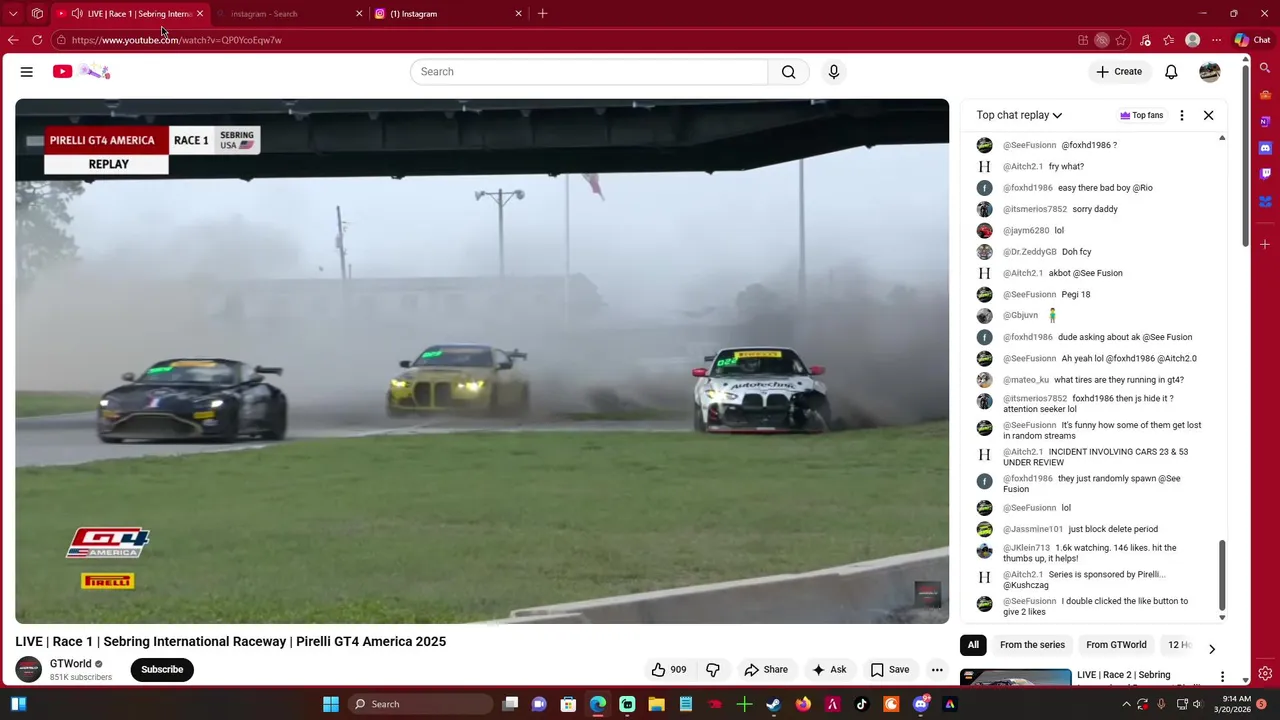The width and height of the screenshot is (1280, 720).
Task: Open sidebar settings gear
Action: 1265,673
